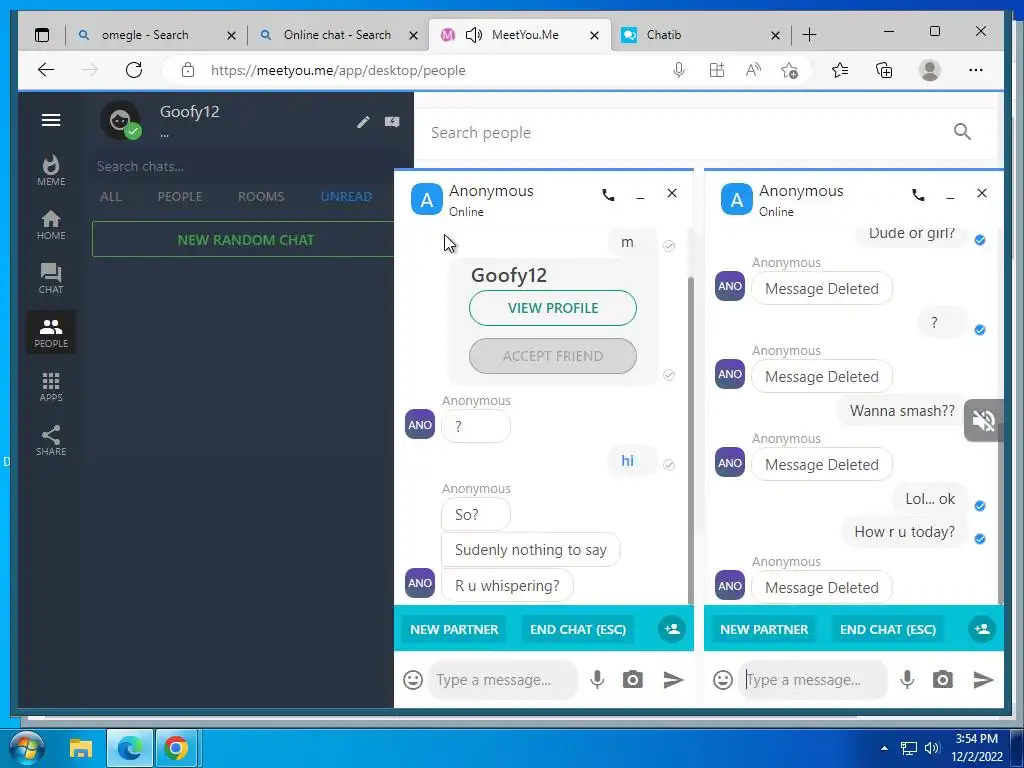The image size is (1024, 768).
Task: Switch to ROOMS chats filter
Action: coord(261,197)
